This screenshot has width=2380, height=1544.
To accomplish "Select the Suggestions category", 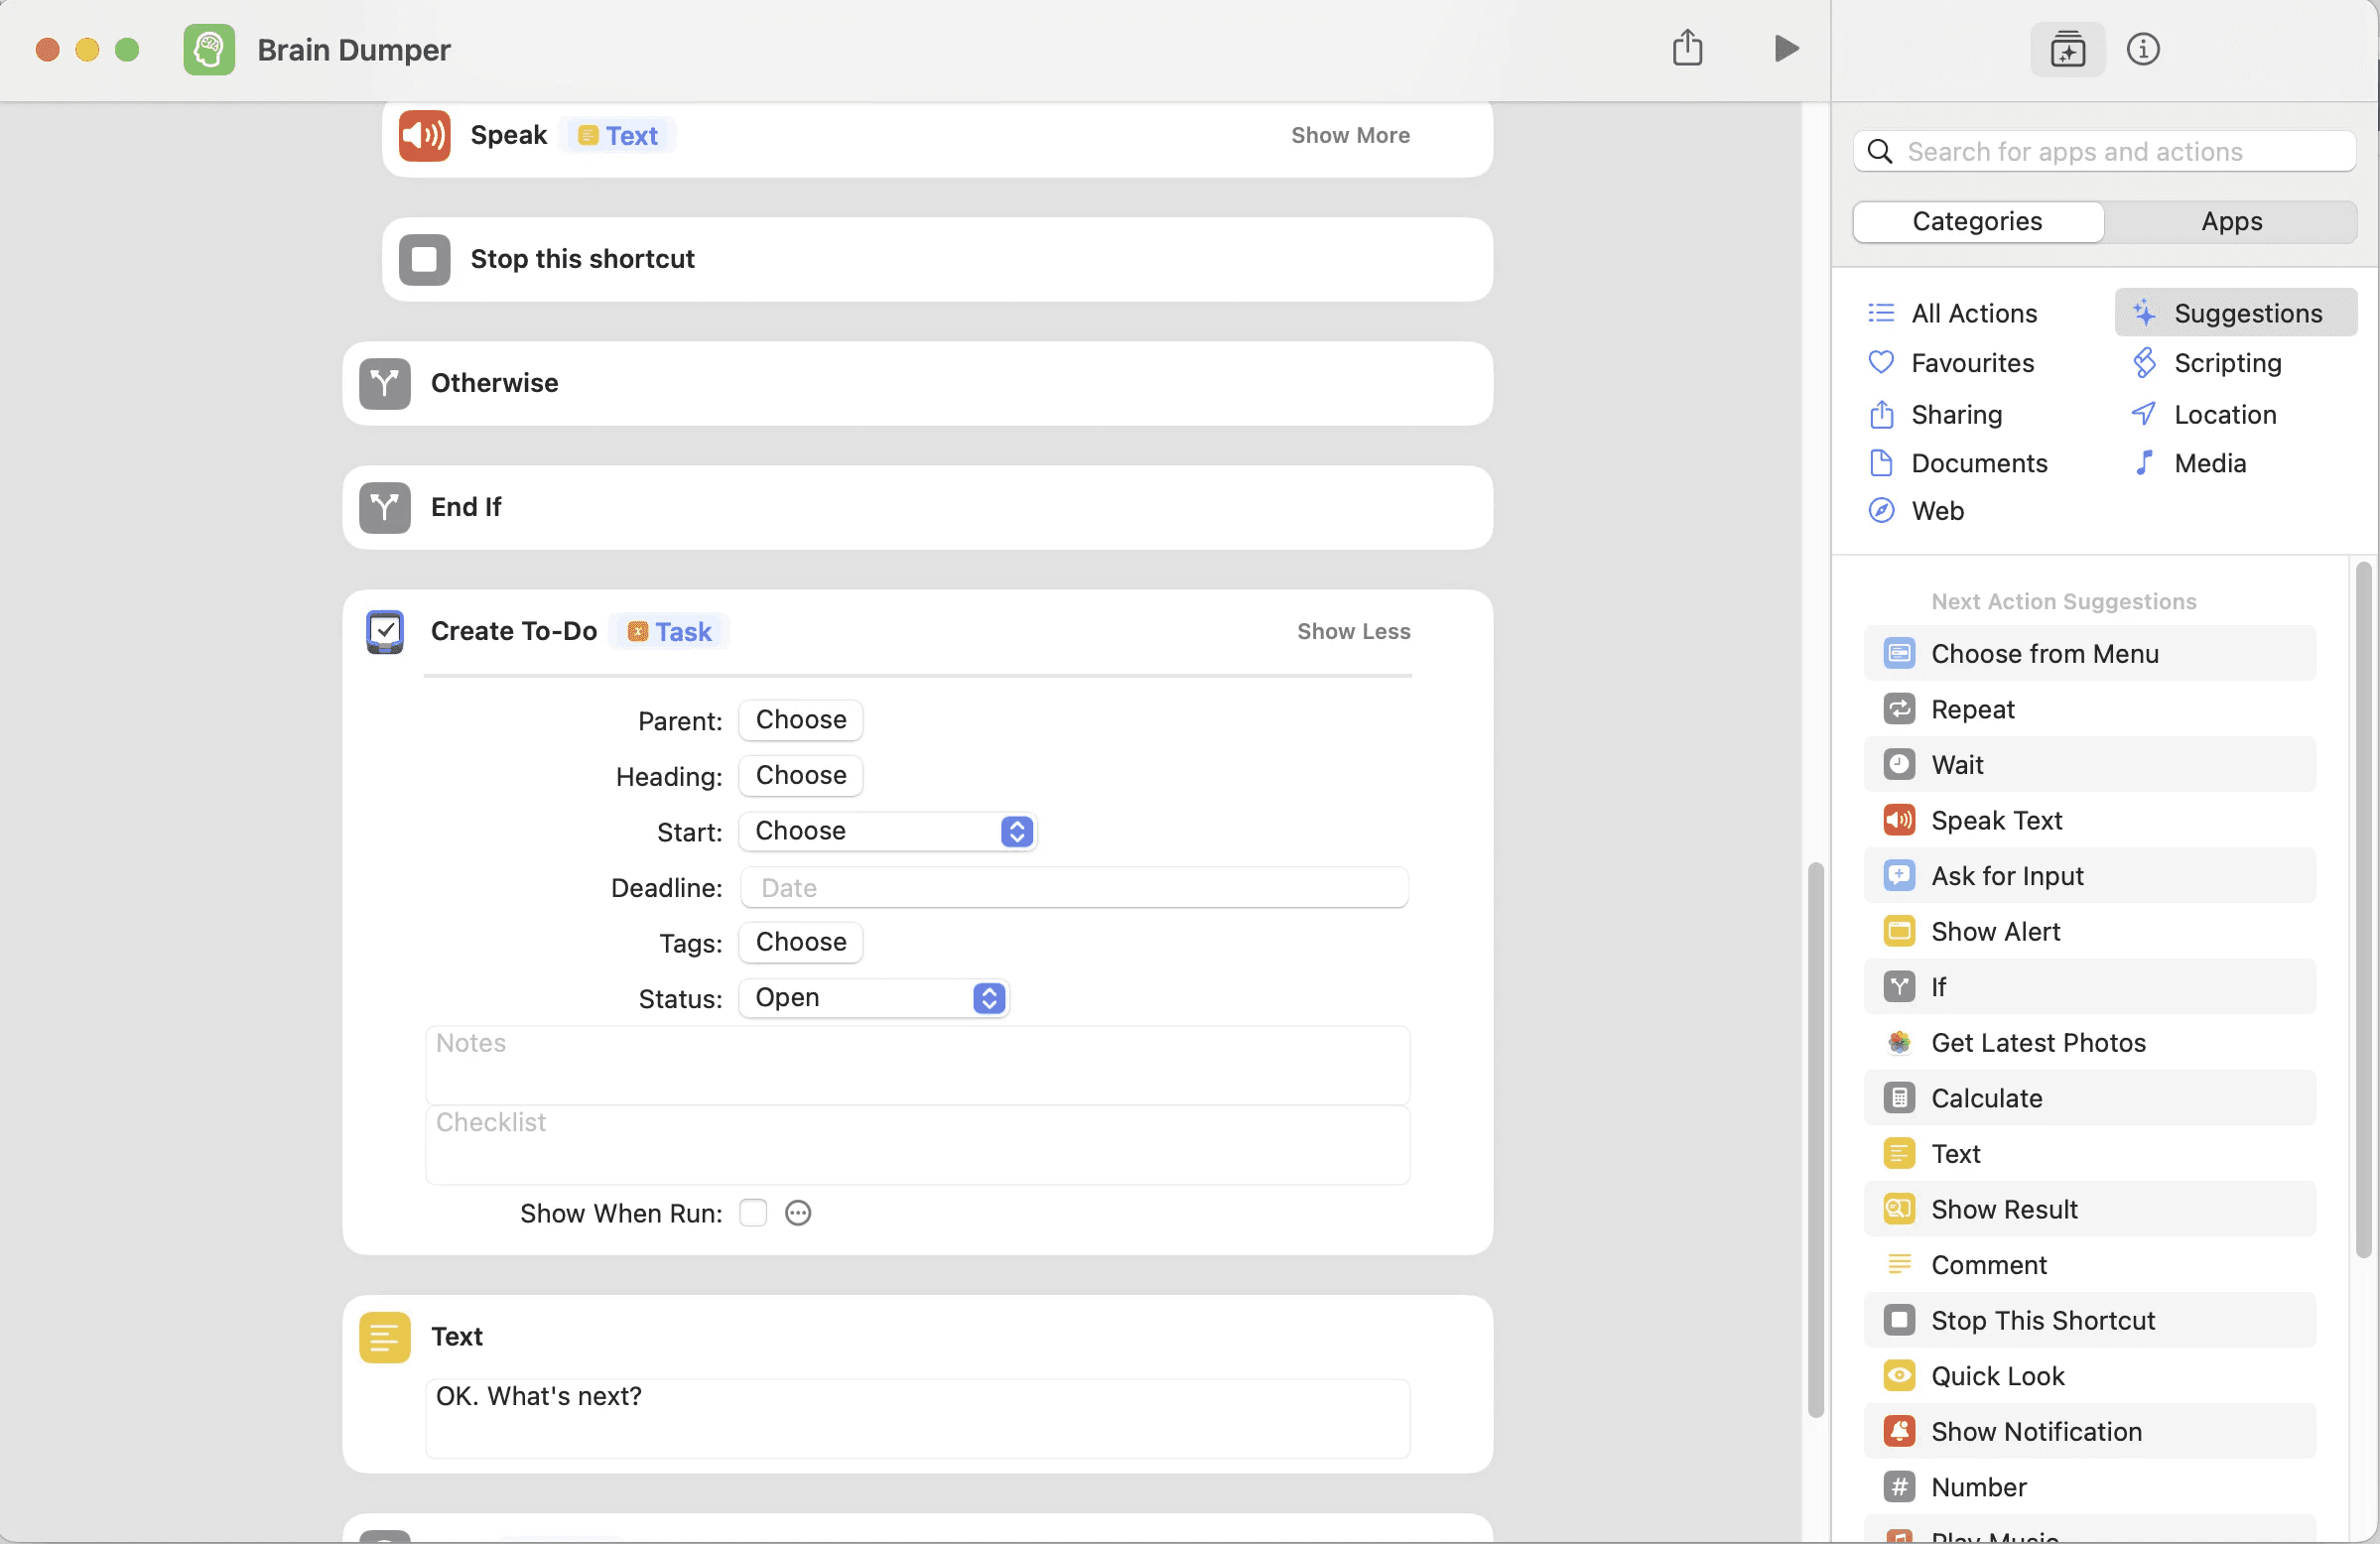I will 2235,313.
